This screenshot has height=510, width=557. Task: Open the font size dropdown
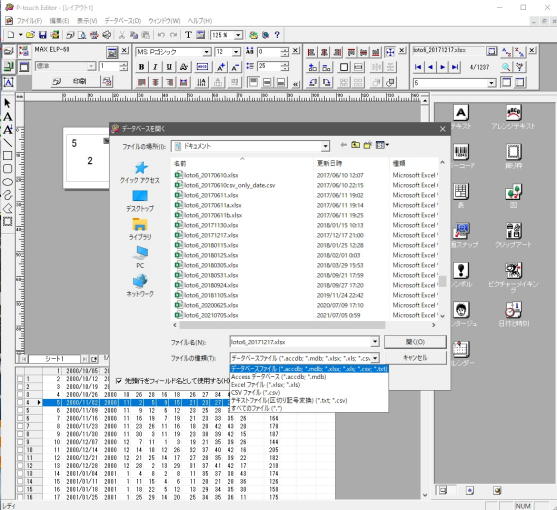tap(236, 52)
